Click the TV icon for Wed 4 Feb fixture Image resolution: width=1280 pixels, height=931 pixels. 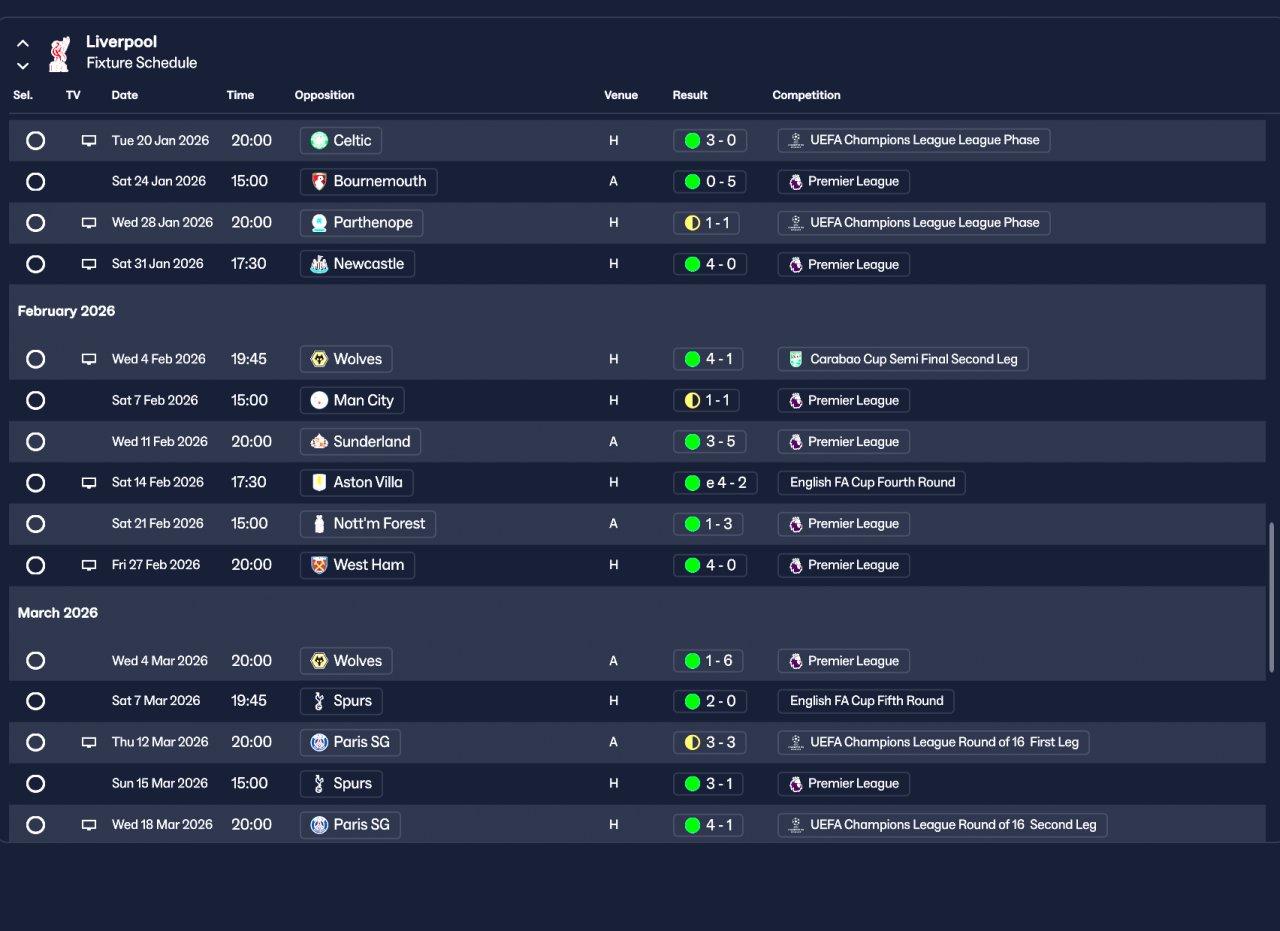[x=89, y=359]
